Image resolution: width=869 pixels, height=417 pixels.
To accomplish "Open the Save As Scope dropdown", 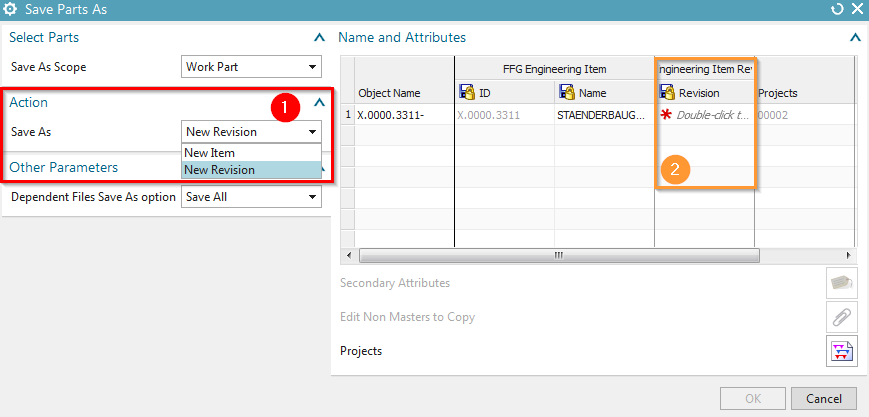I will click(x=251, y=68).
